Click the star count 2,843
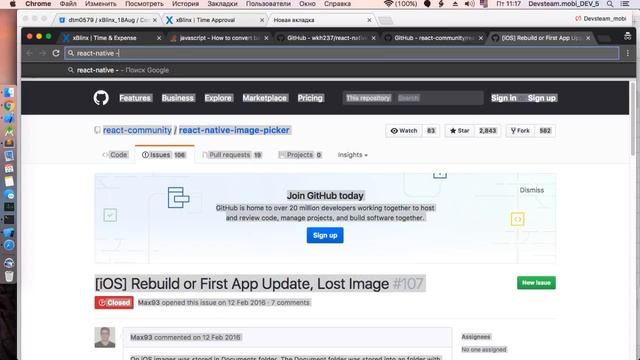This screenshot has height=360, width=640. (487, 131)
